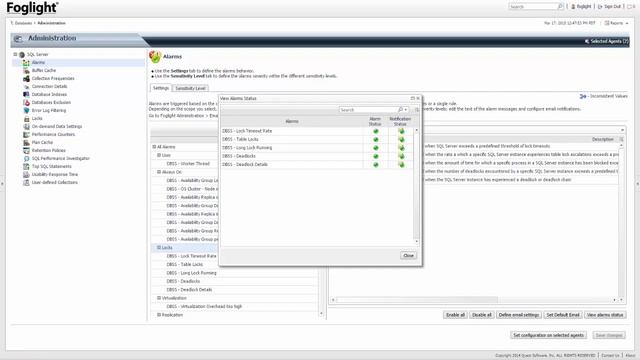The image size is (640, 360).
Task: Open the Buffer Cache settings icon
Action: pos(26,71)
